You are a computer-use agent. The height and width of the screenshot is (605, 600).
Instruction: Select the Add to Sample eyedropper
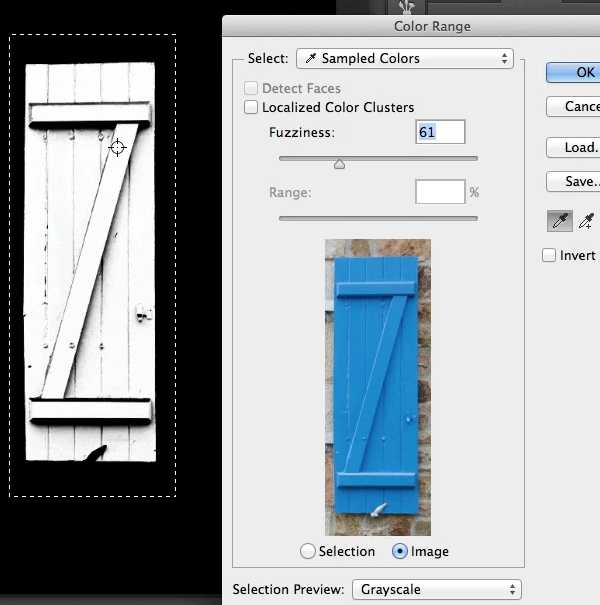point(587,221)
